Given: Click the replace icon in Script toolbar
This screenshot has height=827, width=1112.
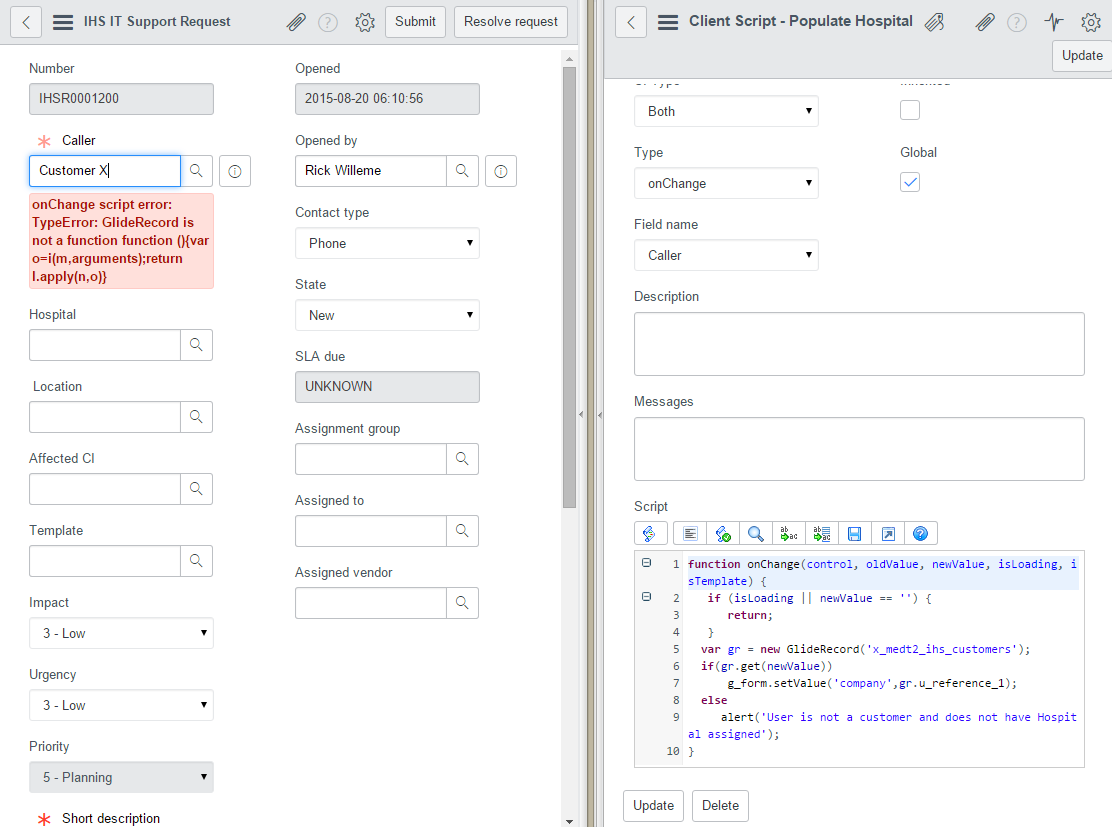Looking at the screenshot, I should 789,533.
